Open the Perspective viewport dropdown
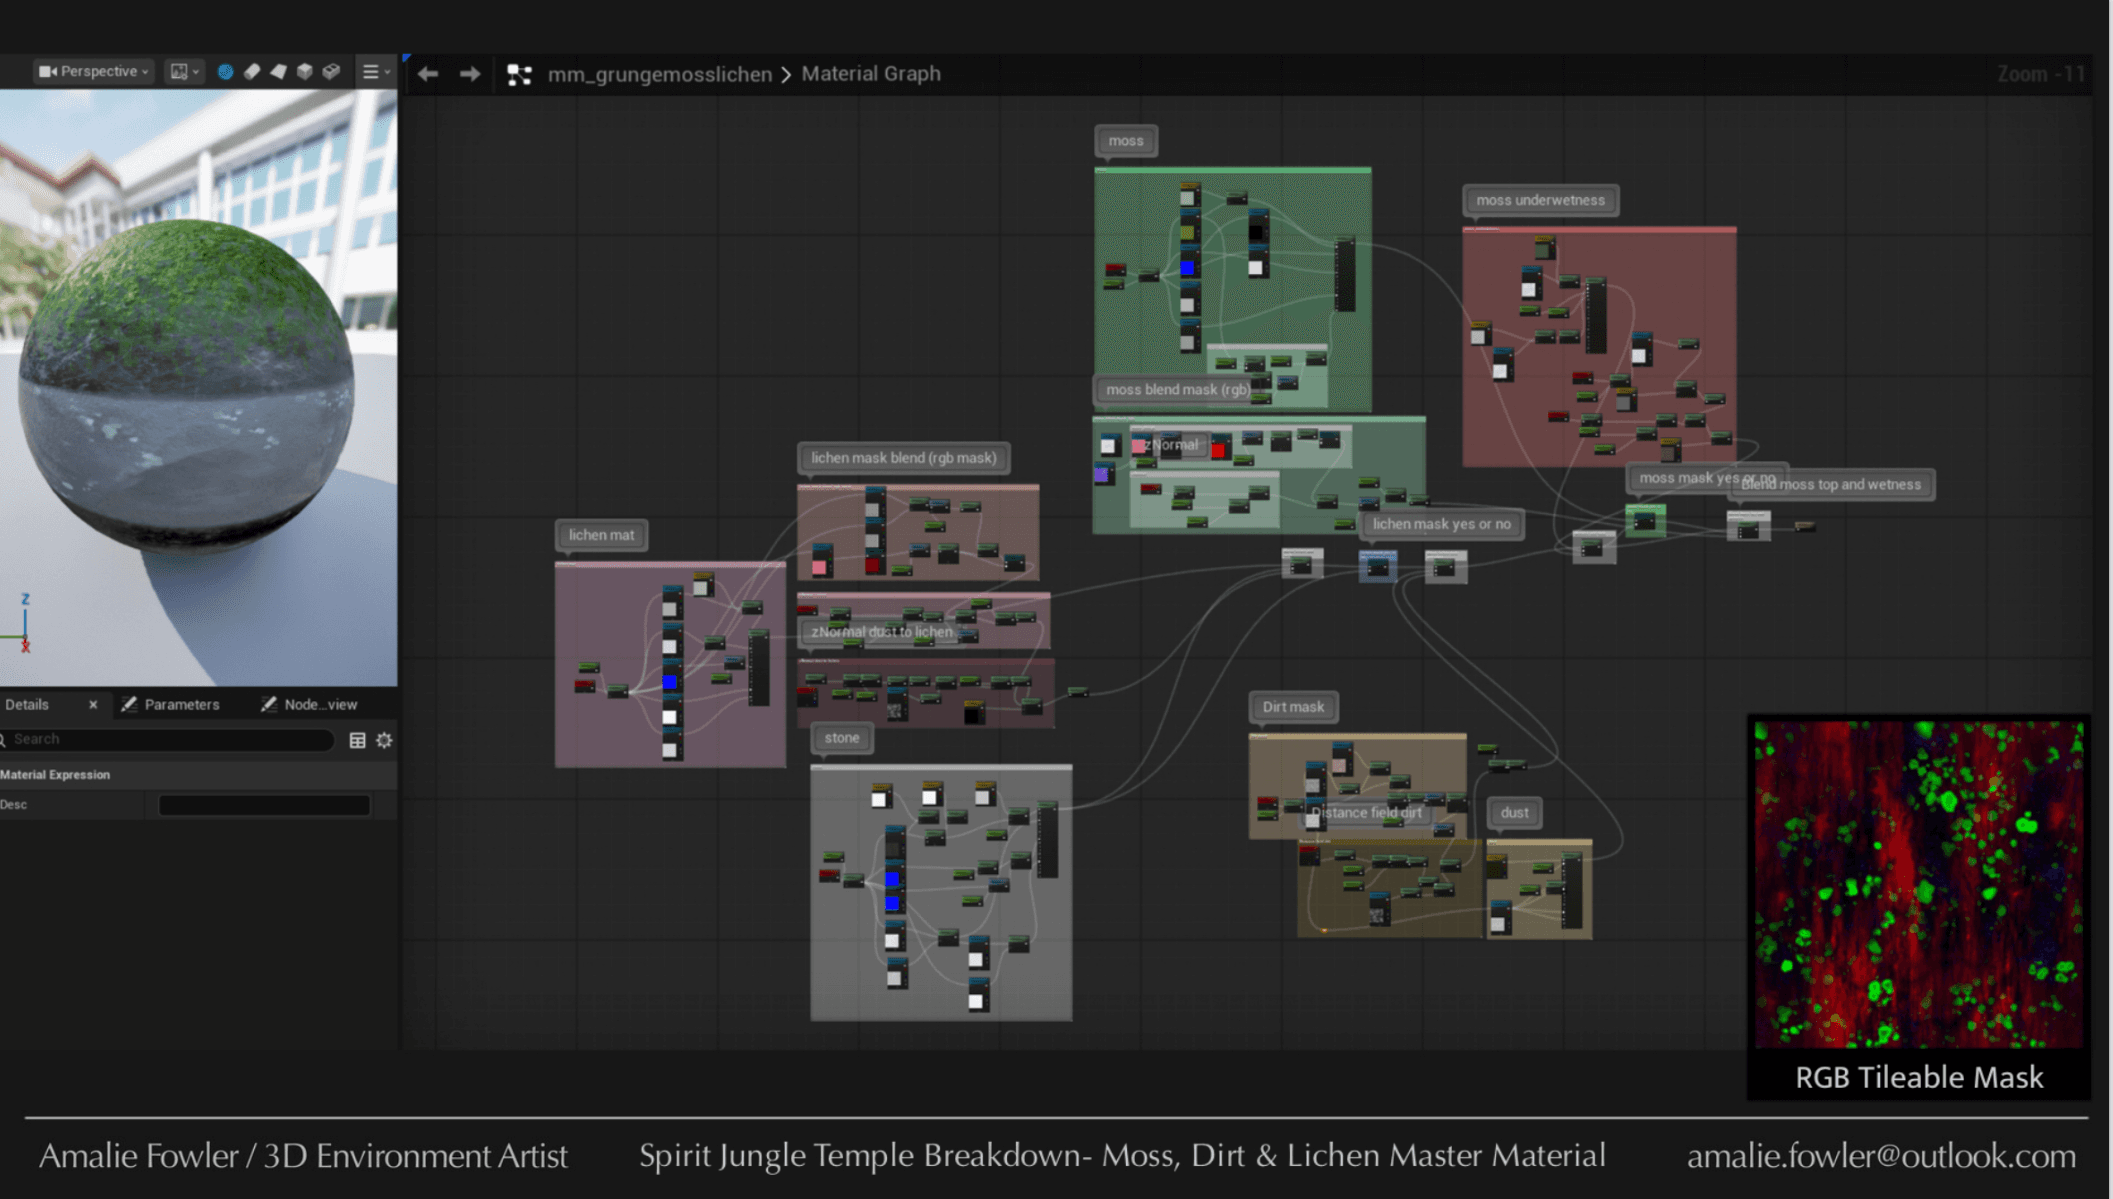Image resolution: width=2113 pixels, height=1199 pixels. [93, 71]
